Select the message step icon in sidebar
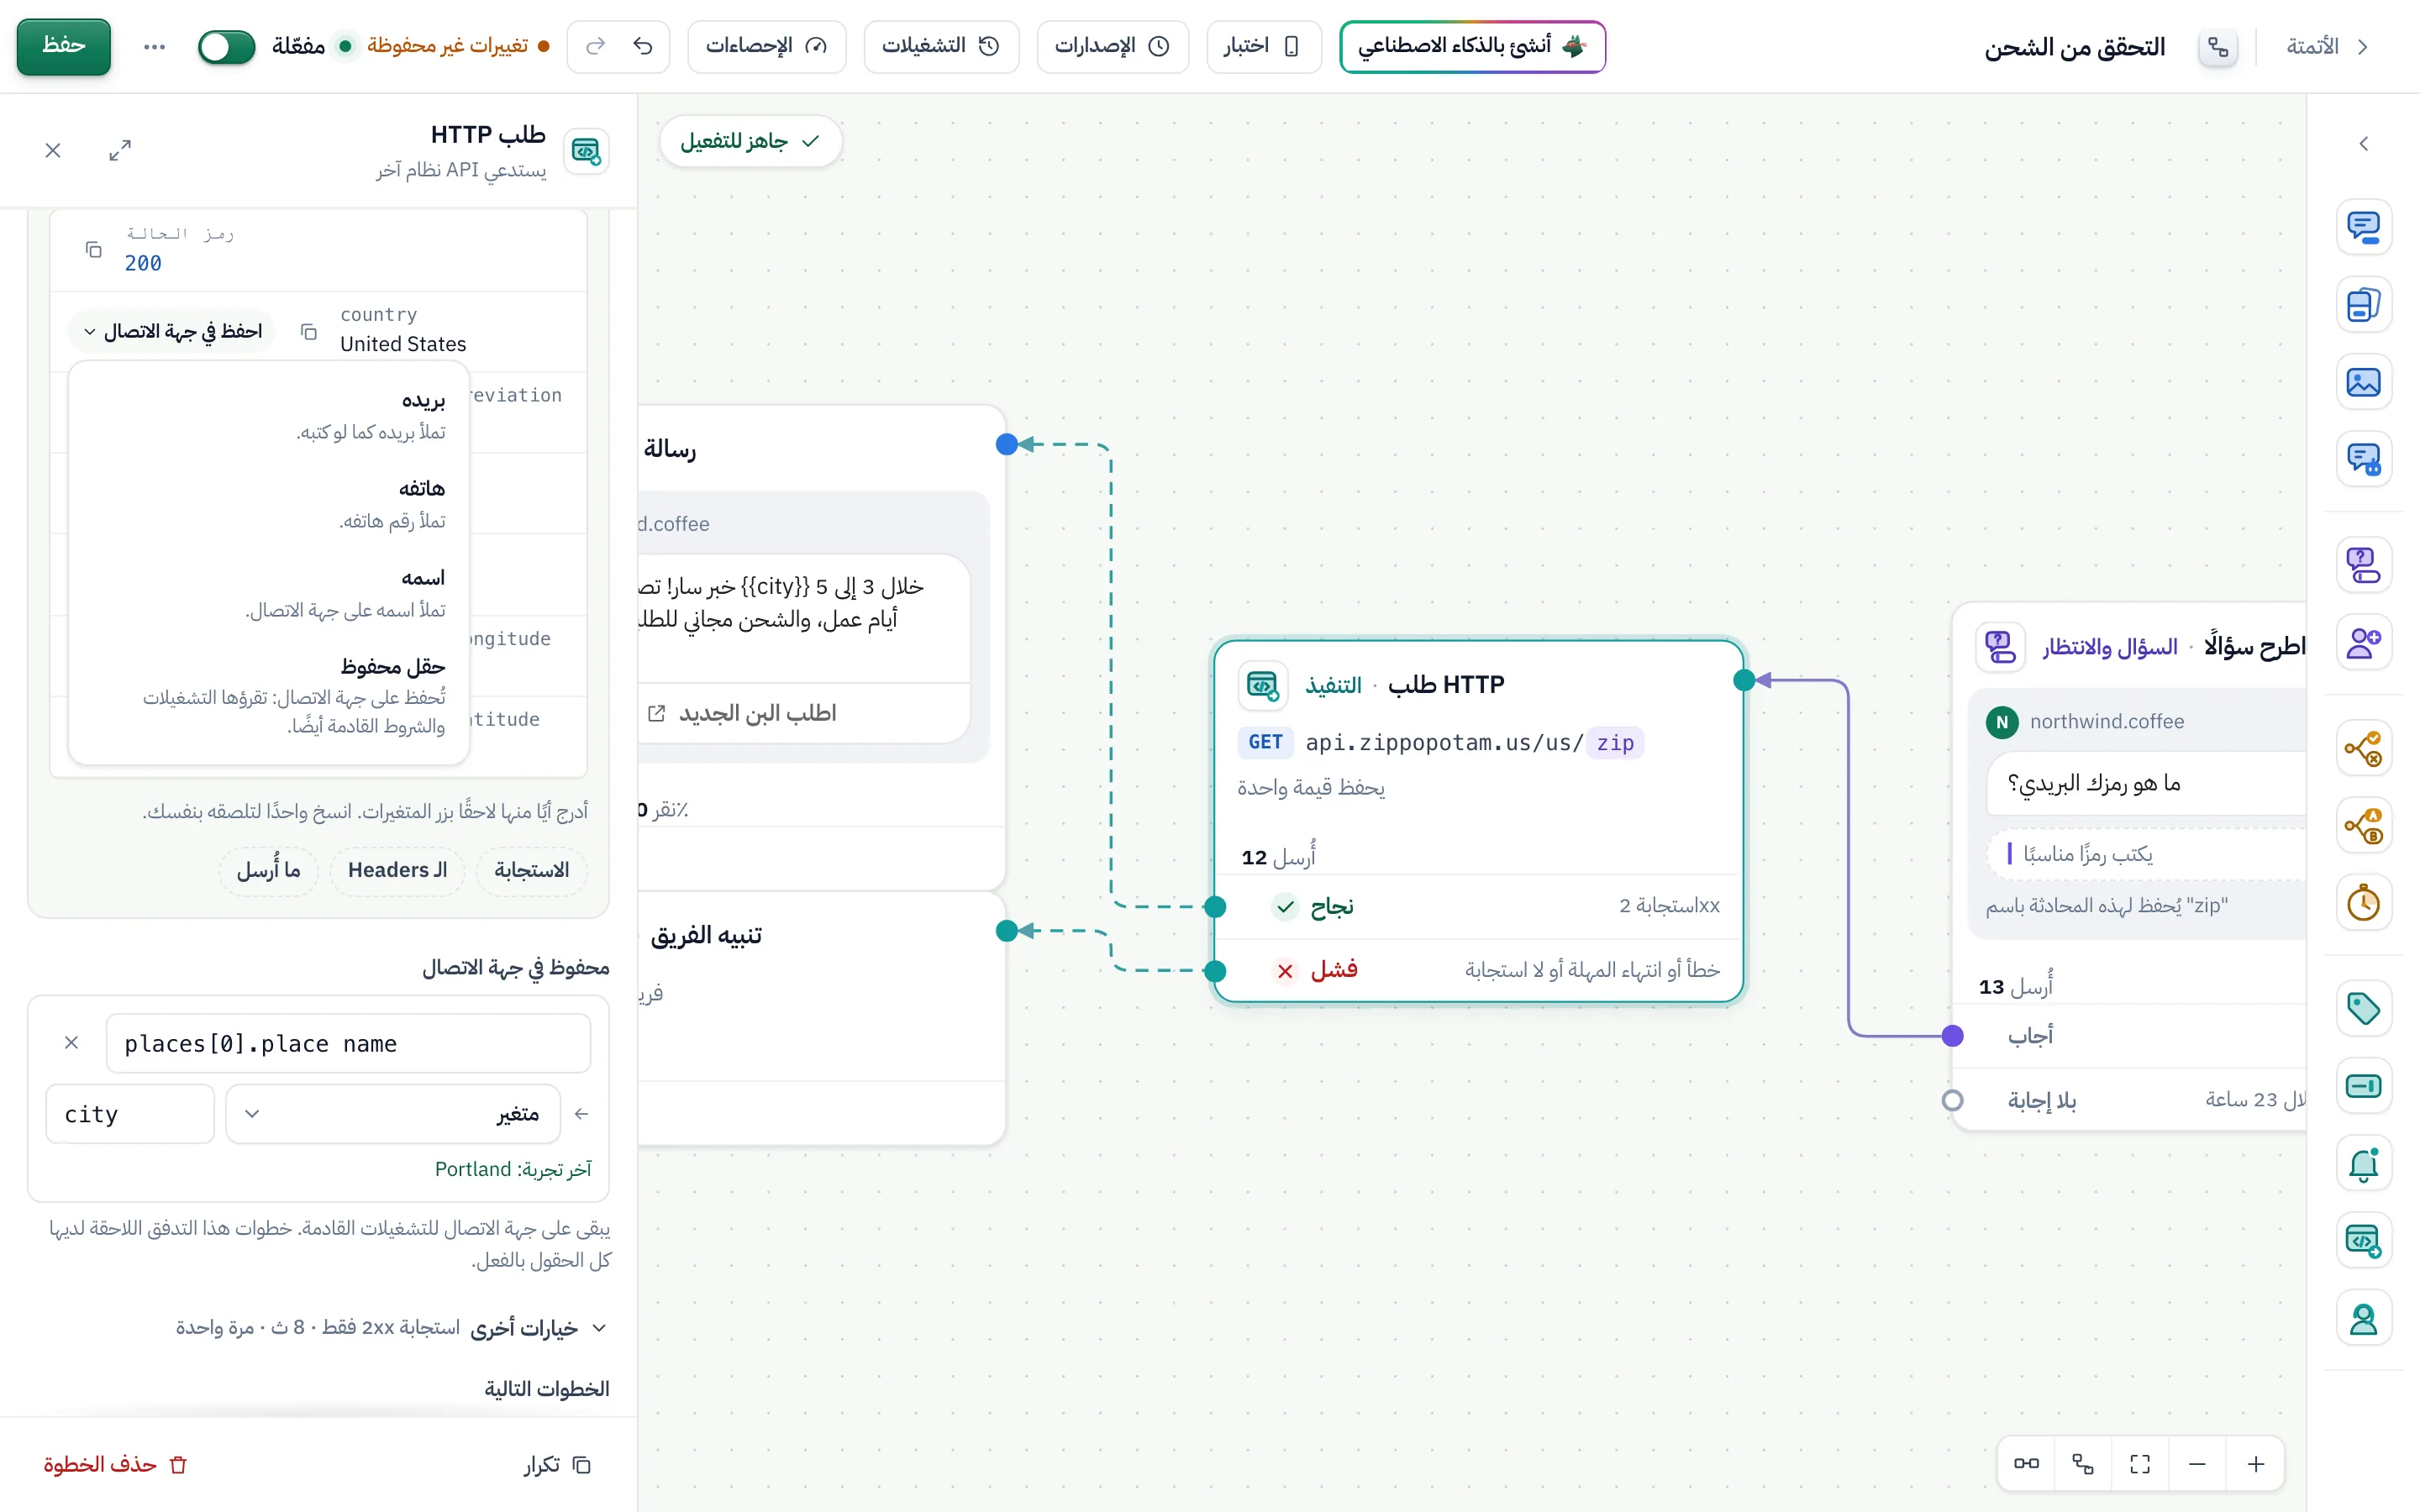2420x1512 pixels. tap(2363, 227)
